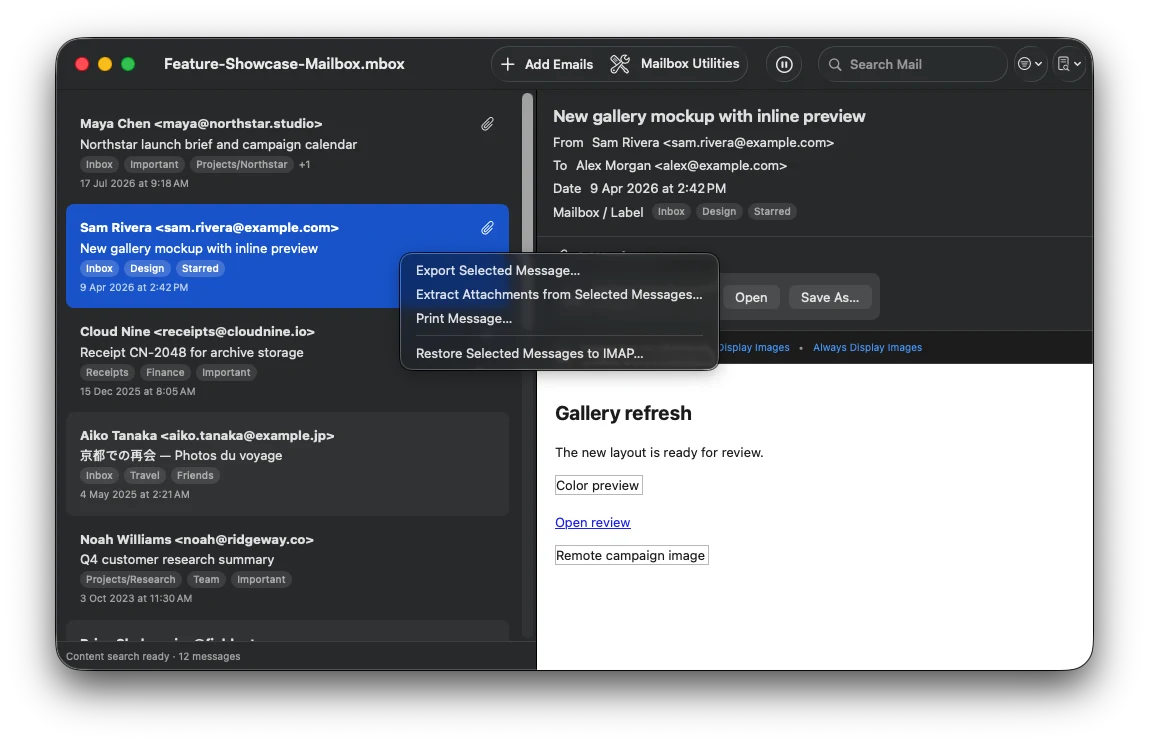The height and width of the screenshot is (744, 1149).
Task: Click Mailbox Utilities label
Action: [x=690, y=64]
